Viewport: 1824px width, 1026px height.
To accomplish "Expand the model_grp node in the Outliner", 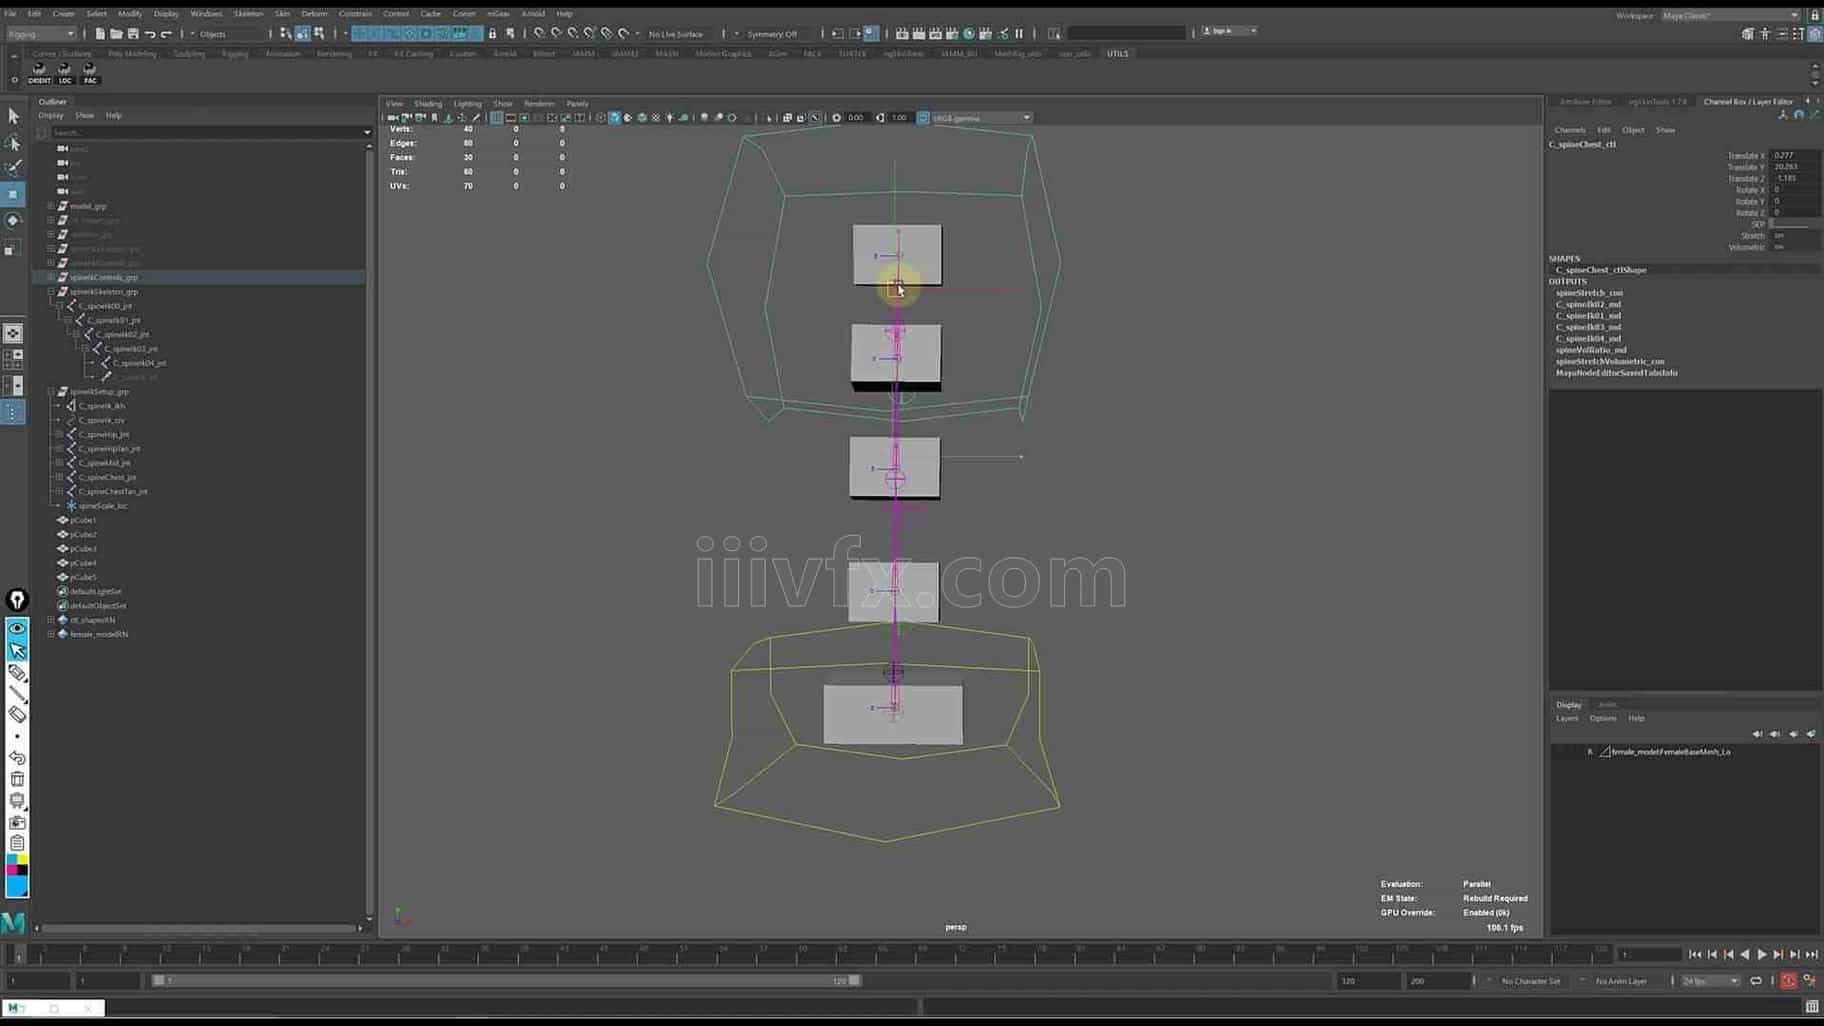I will click(x=51, y=206).
